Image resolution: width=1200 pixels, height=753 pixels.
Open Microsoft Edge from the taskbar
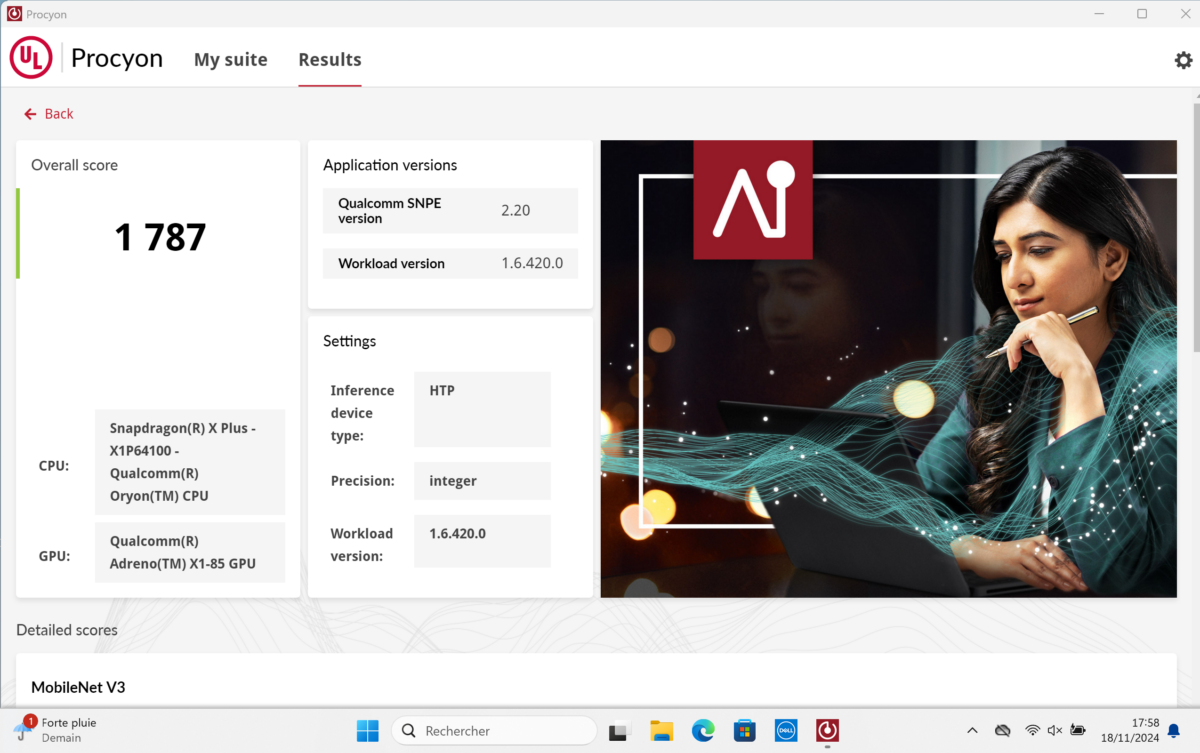tap(703, 731)
